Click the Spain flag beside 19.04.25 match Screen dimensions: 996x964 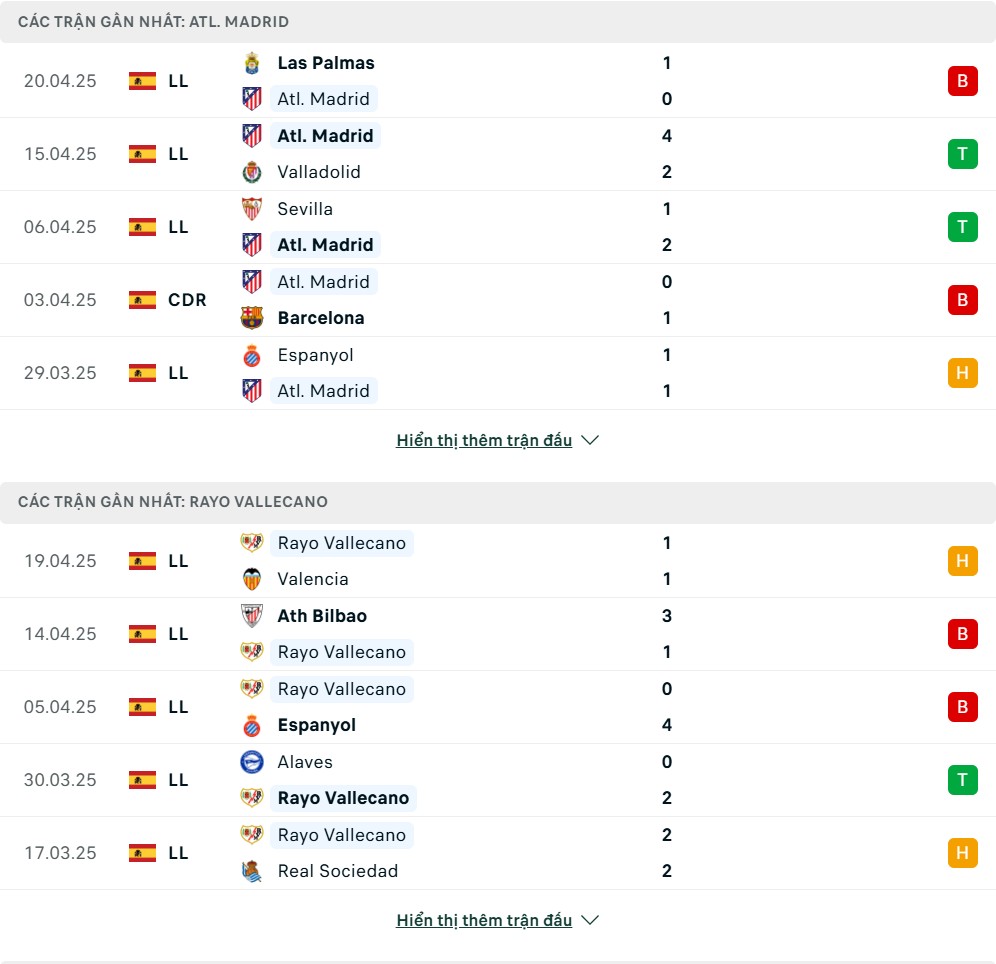(142, 561)
